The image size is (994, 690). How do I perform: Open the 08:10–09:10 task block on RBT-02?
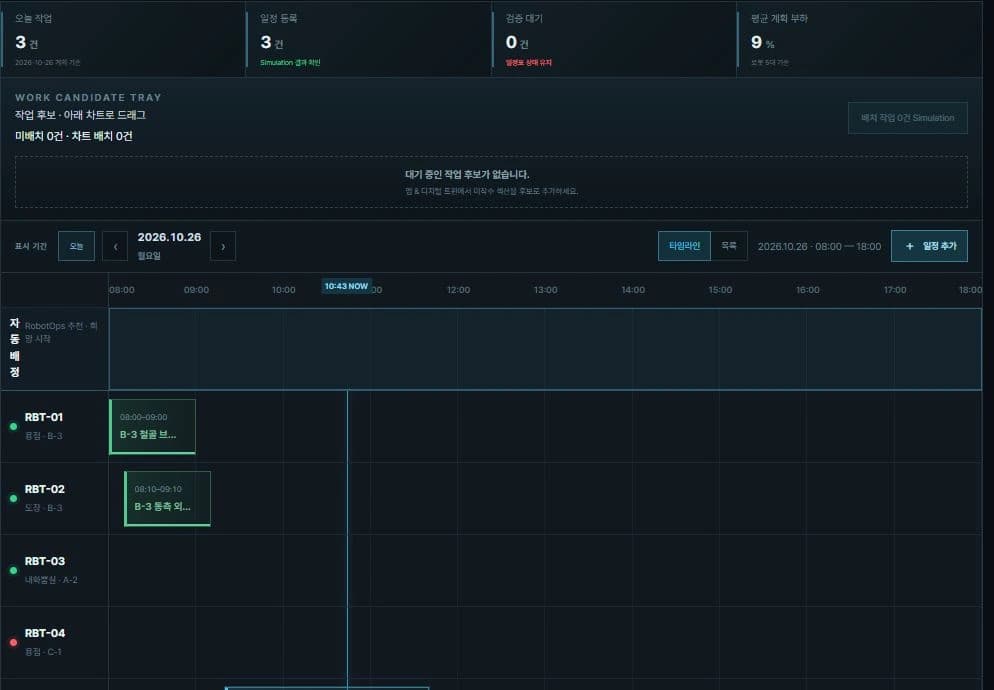167,498
